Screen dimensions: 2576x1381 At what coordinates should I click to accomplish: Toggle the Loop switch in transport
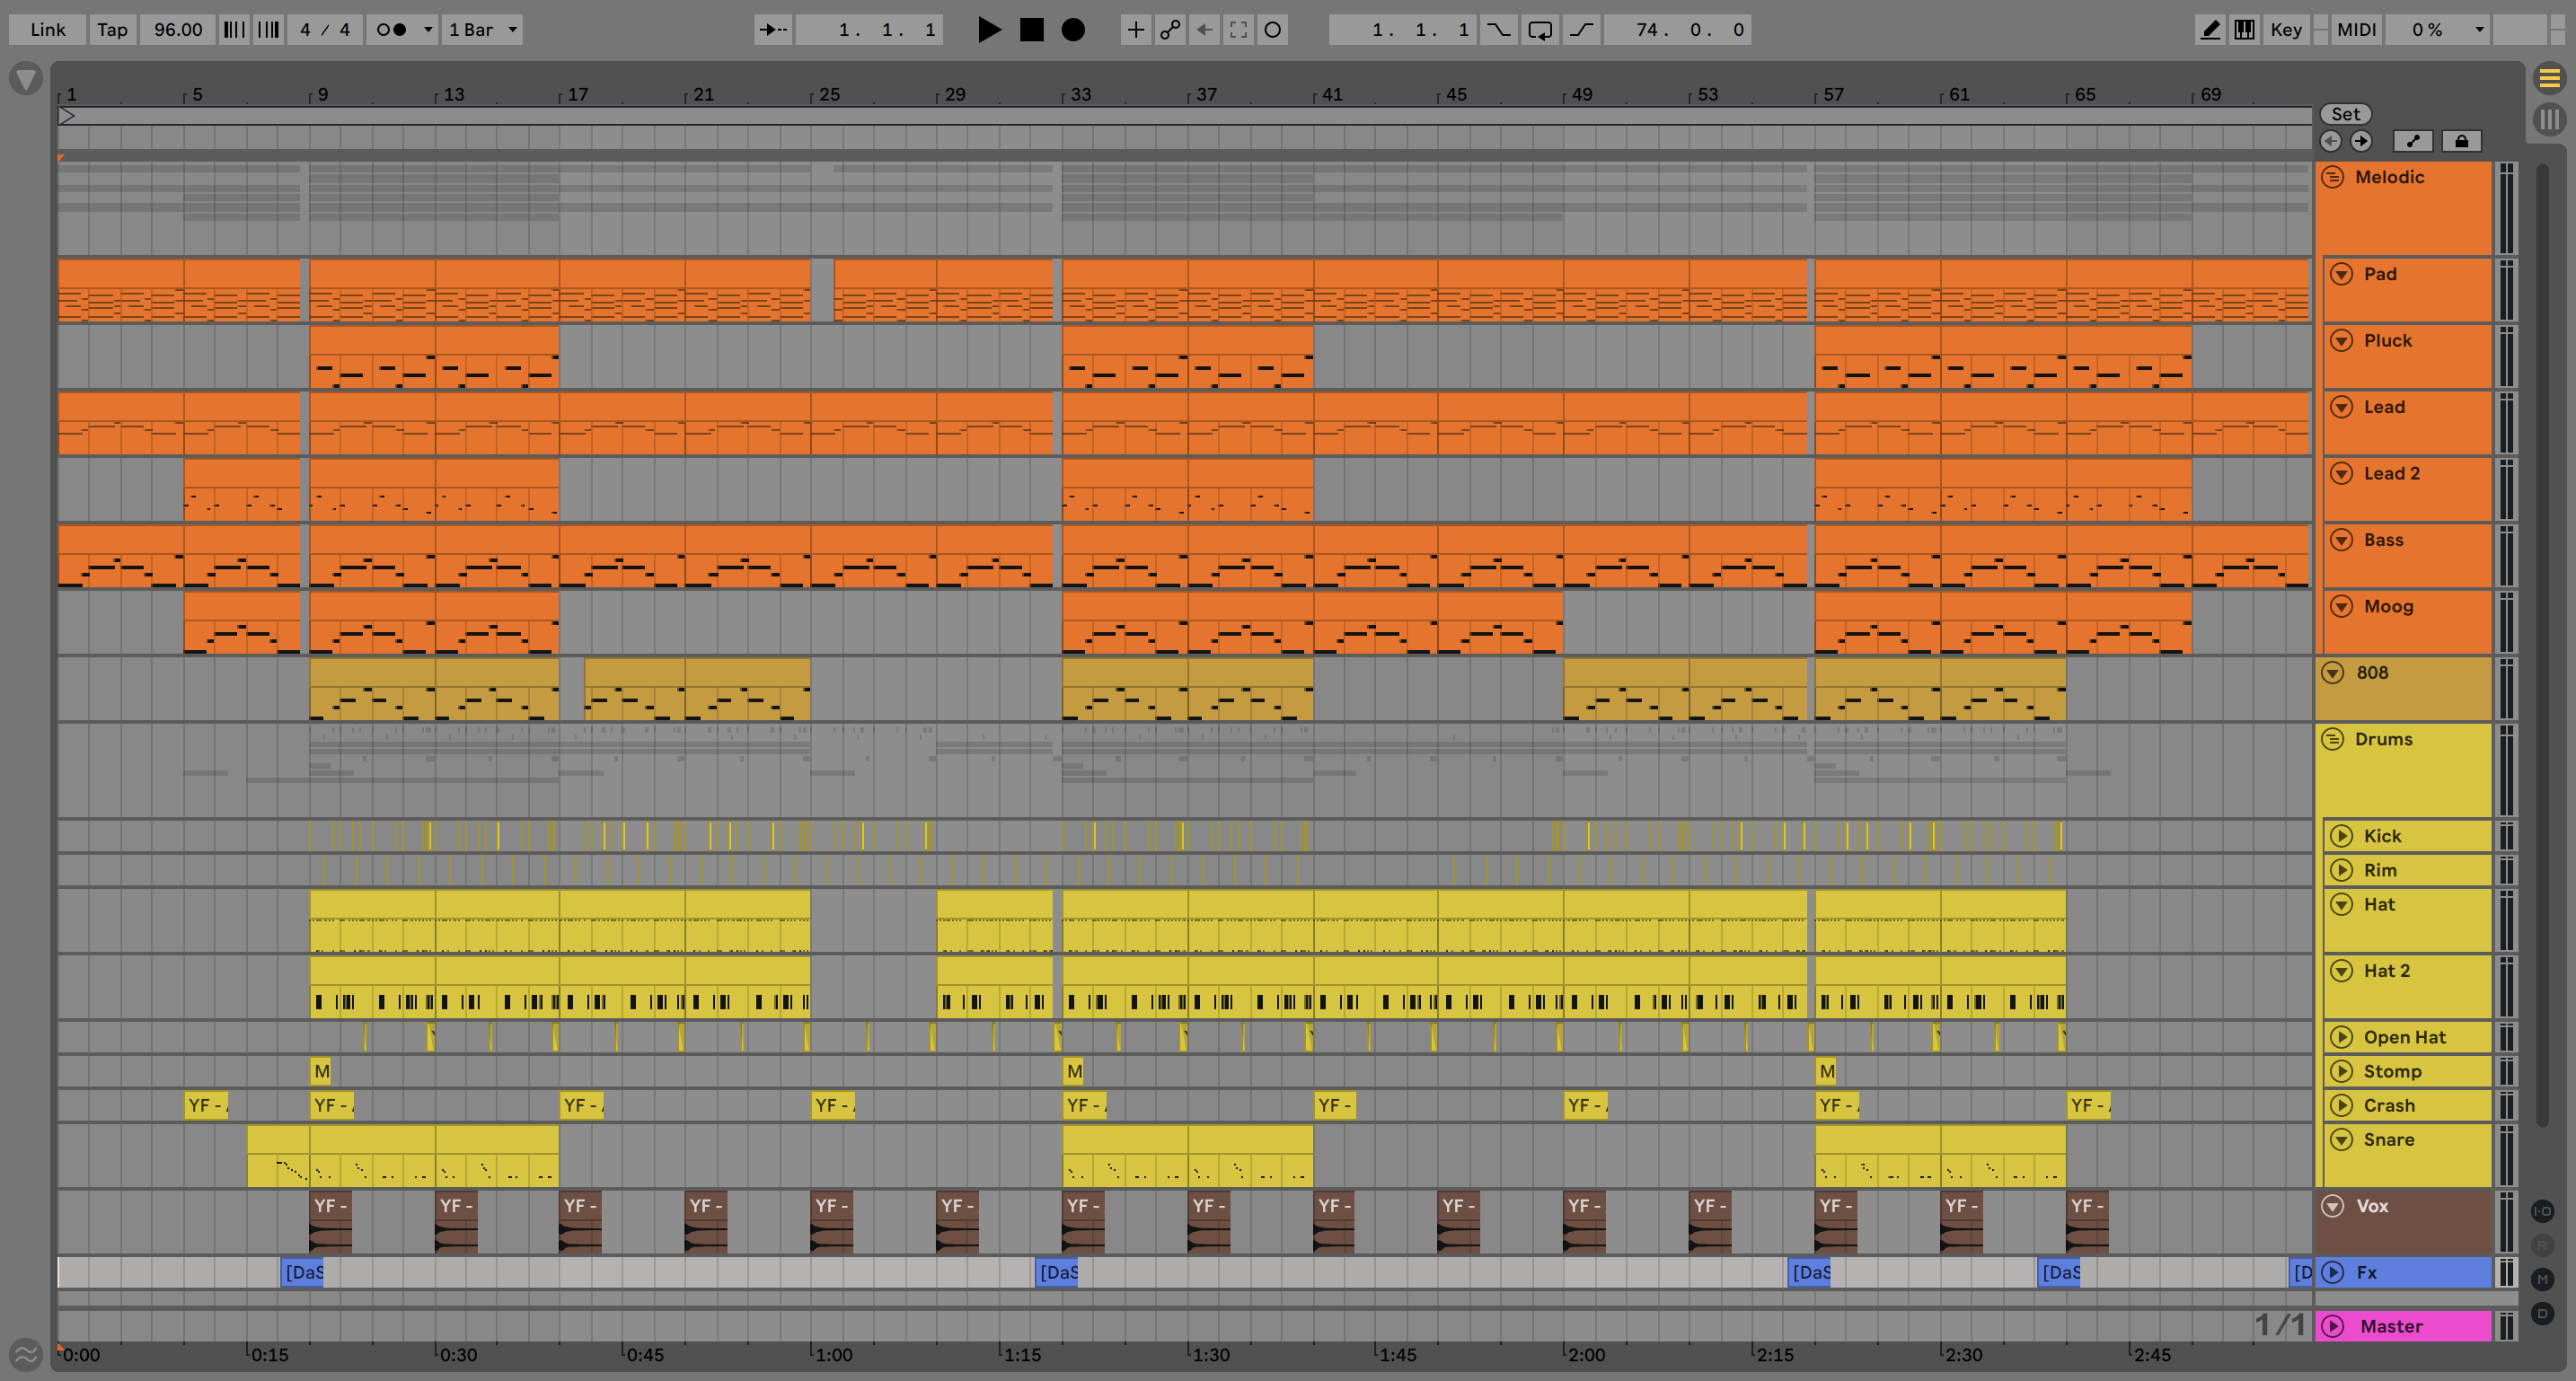[x=1540, y=29]
